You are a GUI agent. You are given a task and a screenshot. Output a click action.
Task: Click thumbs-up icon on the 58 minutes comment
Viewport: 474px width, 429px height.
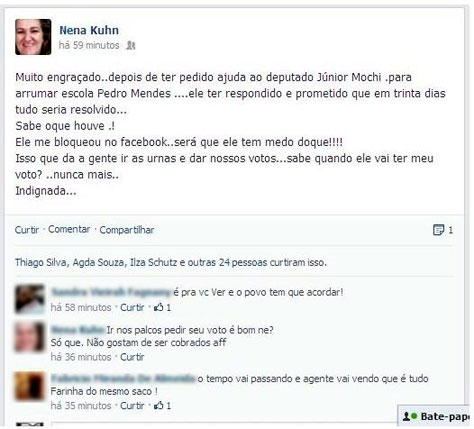tap(159, 307)
